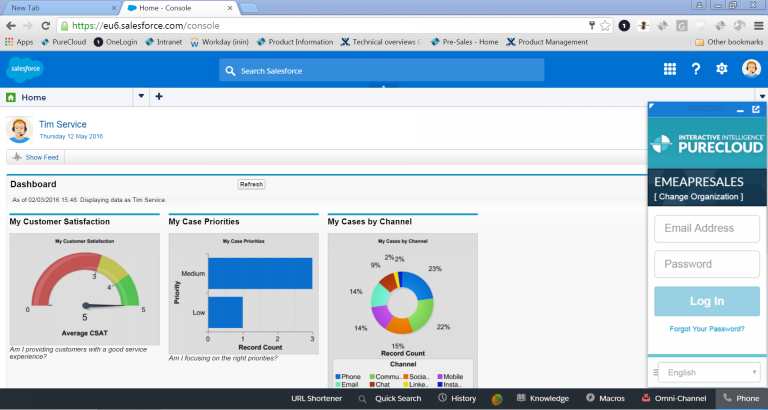Click the Forgot Your Password link
This screenshot has height=410, width=768.
(x=707, y=329)
